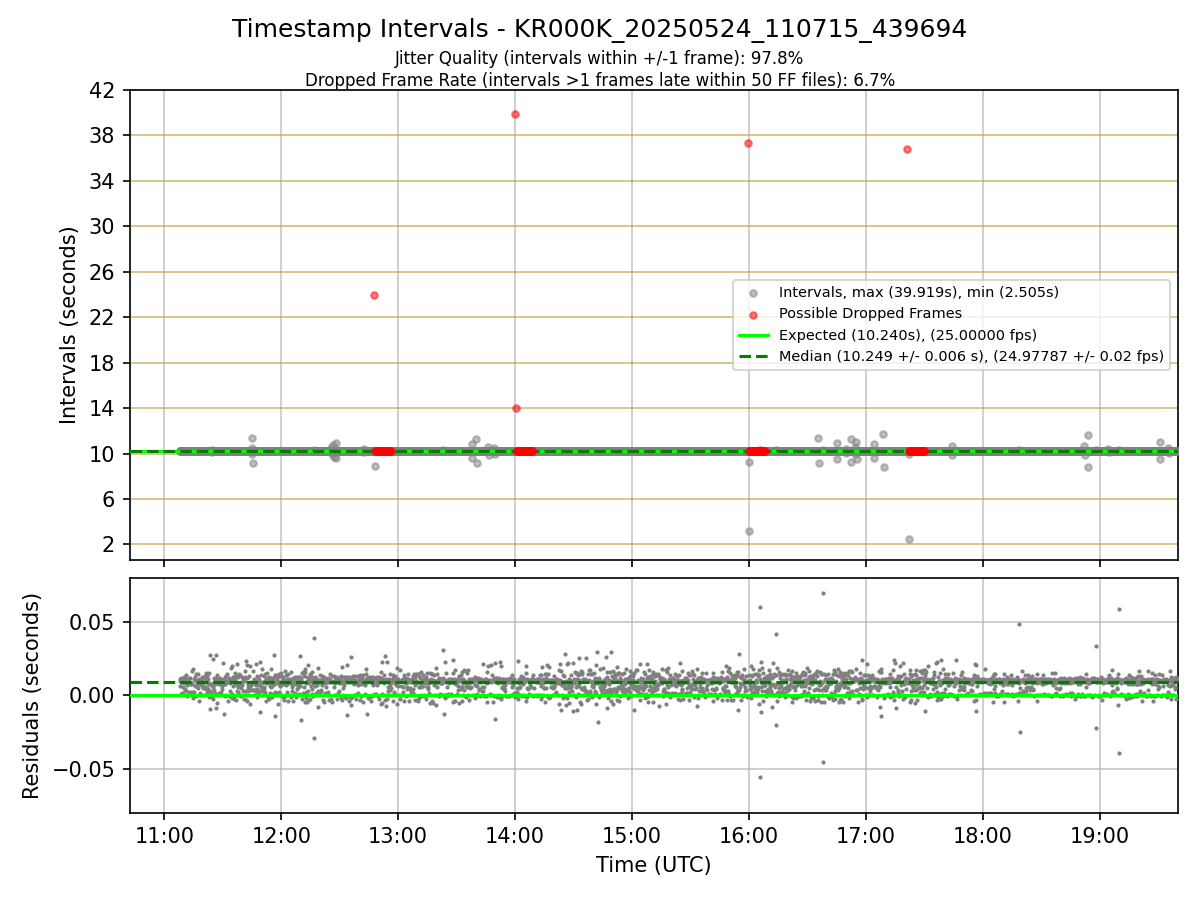Screen dimensions: 1200x900
Task: Click legend entry 'Intervals, max (39.919s), min (2.505s)'
Action: (918, 292)
